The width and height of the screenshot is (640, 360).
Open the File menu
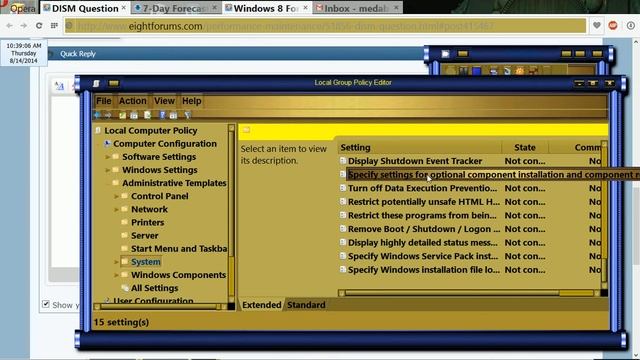pos(104,101)
